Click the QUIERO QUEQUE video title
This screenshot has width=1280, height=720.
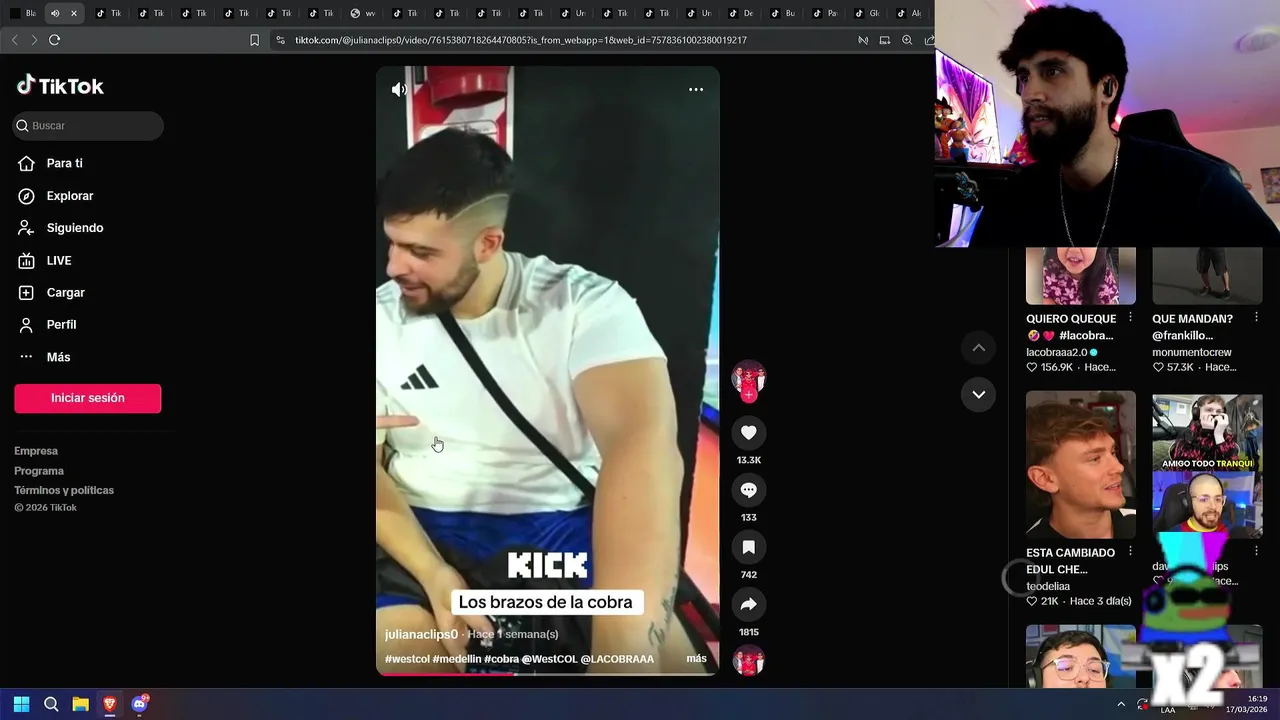click(x=1071, y=327)
